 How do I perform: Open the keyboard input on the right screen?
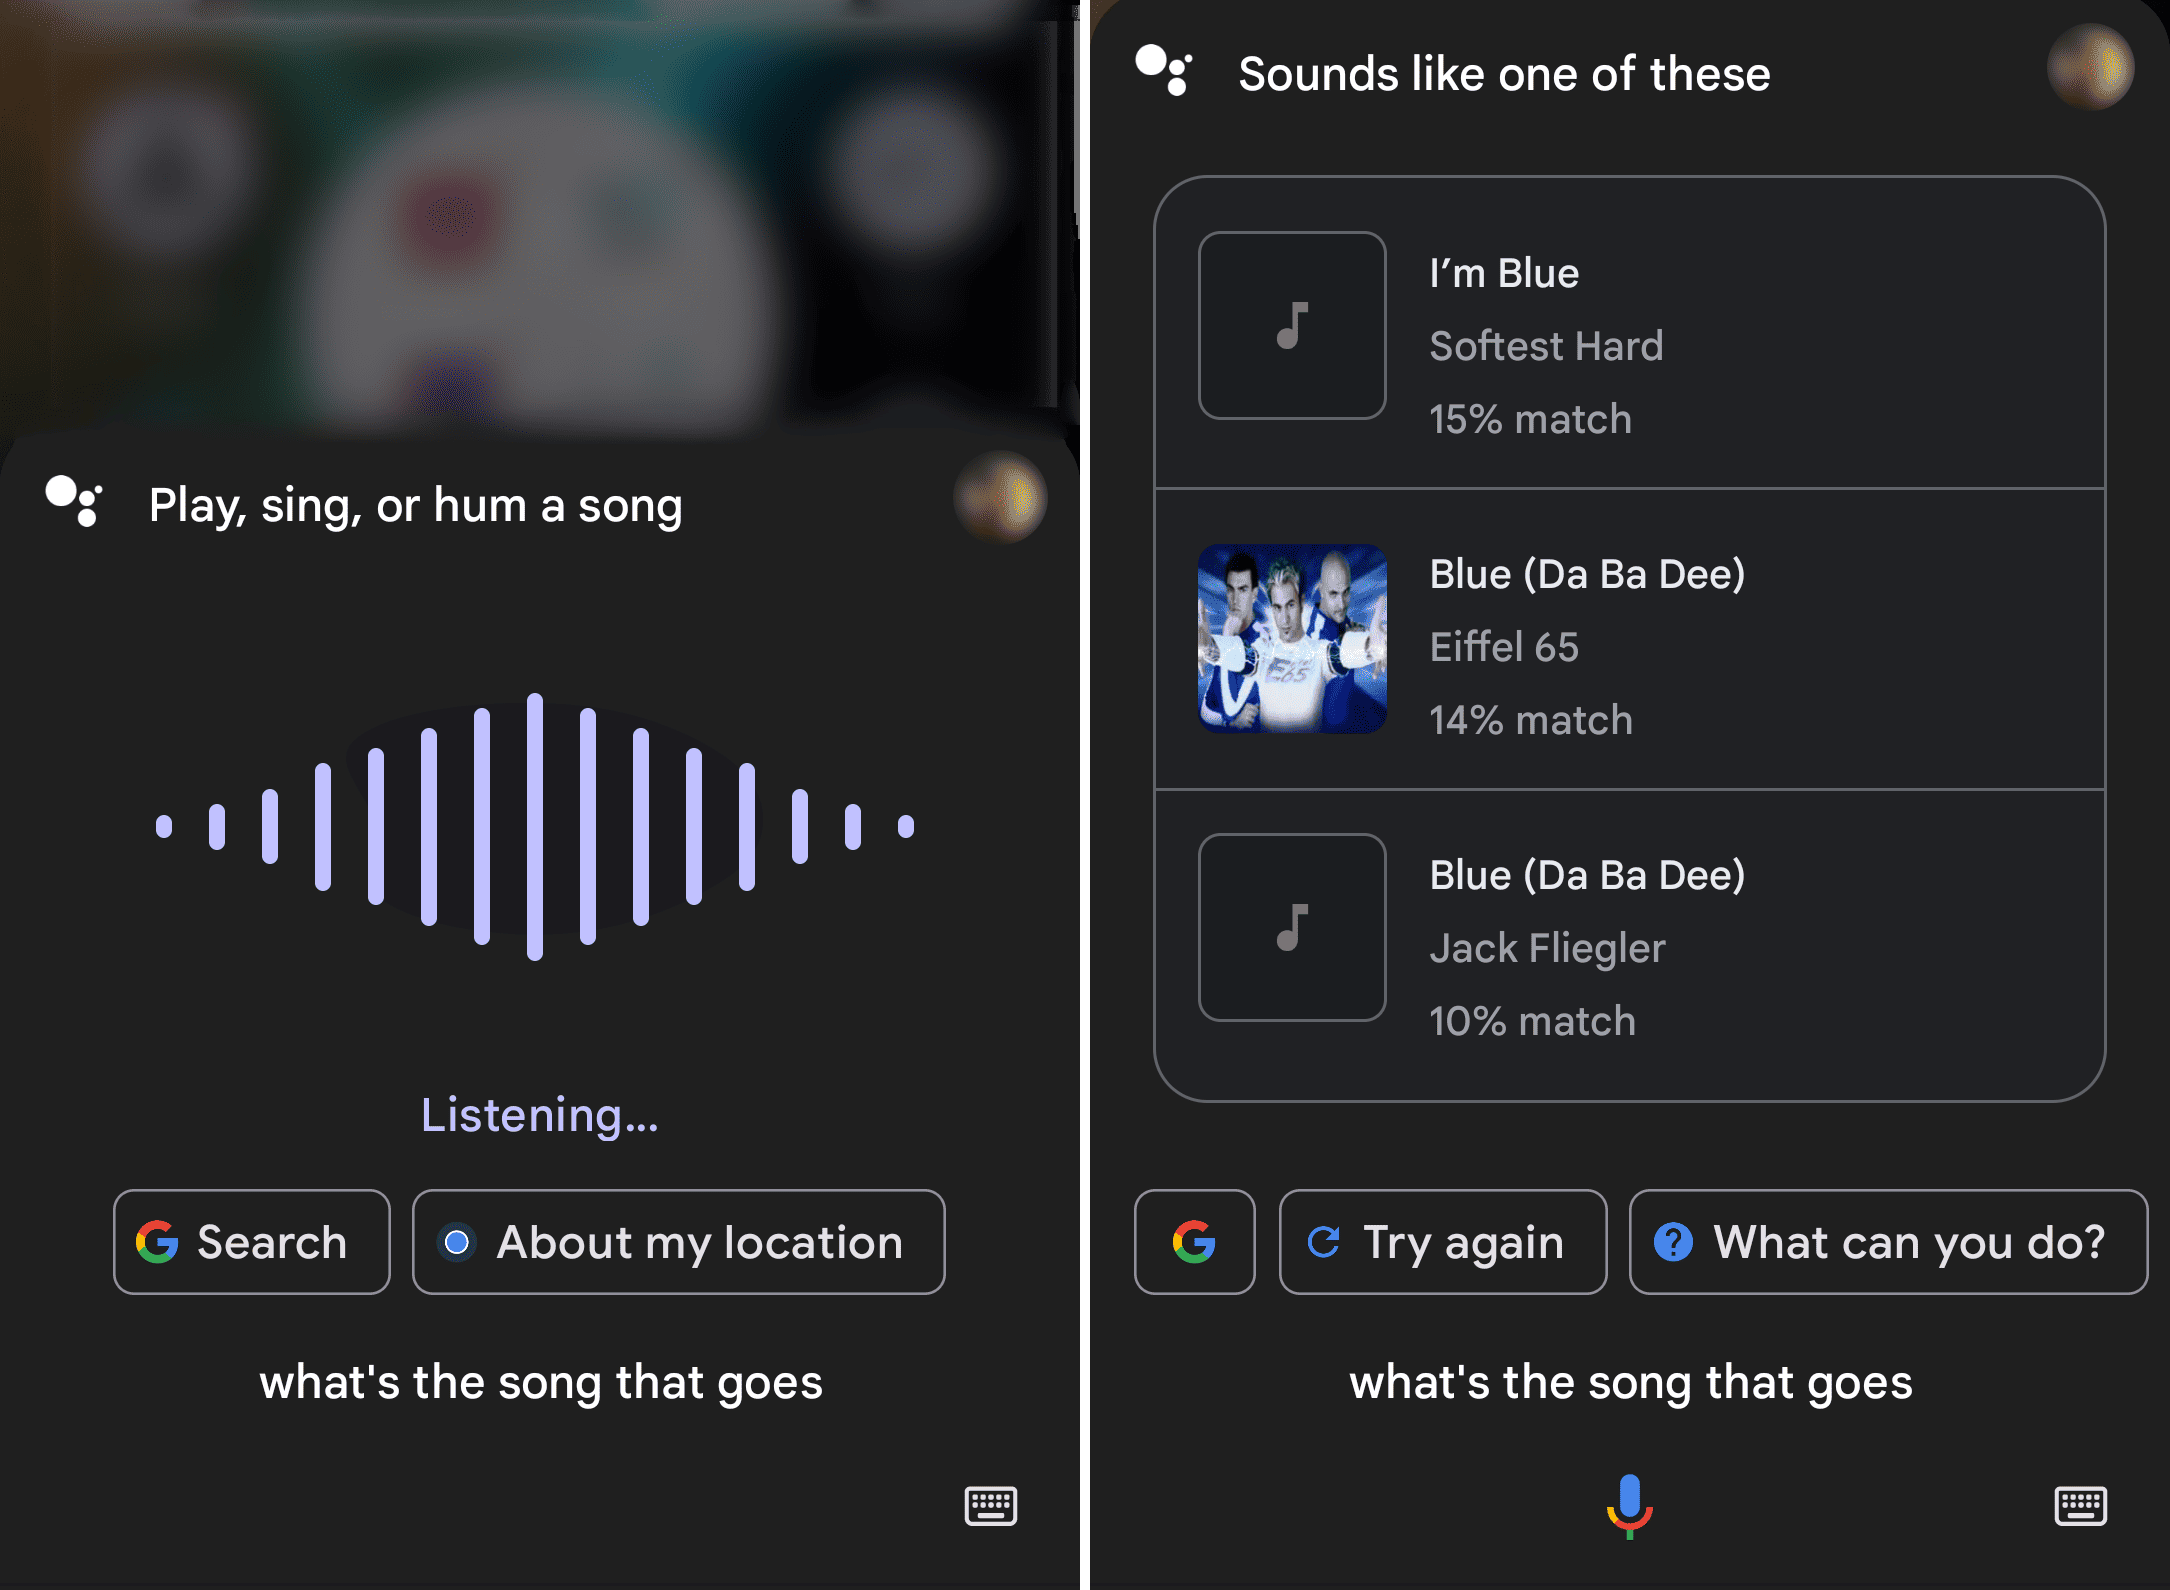[2083, 1506]
